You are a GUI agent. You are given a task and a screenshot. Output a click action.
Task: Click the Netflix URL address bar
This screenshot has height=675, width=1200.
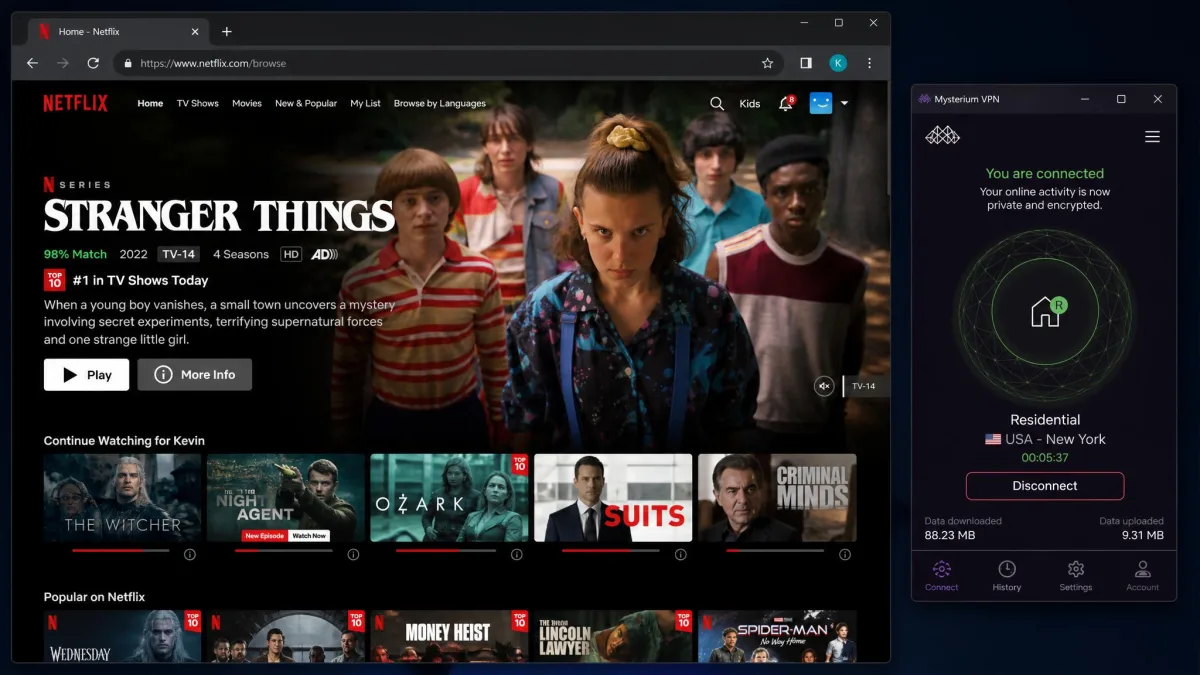[x=448, y=63]
